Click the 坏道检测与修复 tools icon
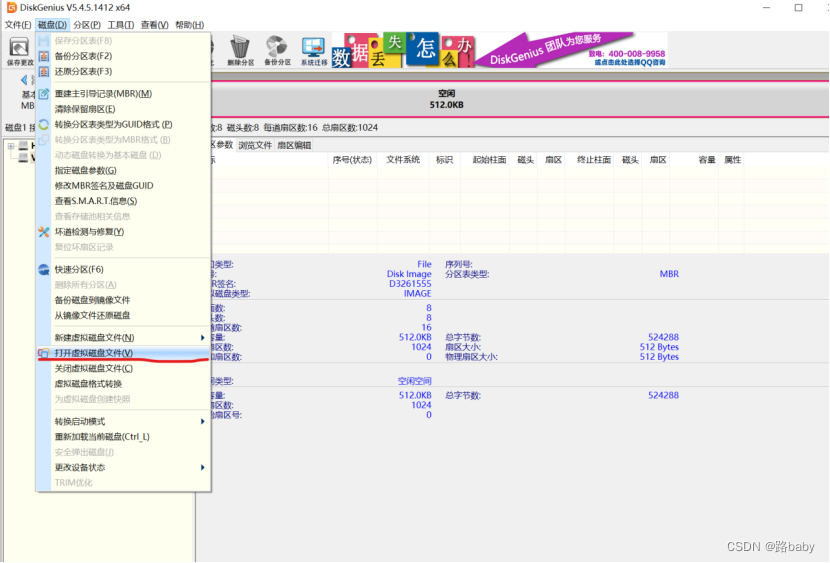Viewport: 830px width, 563px height. [44, 232]
